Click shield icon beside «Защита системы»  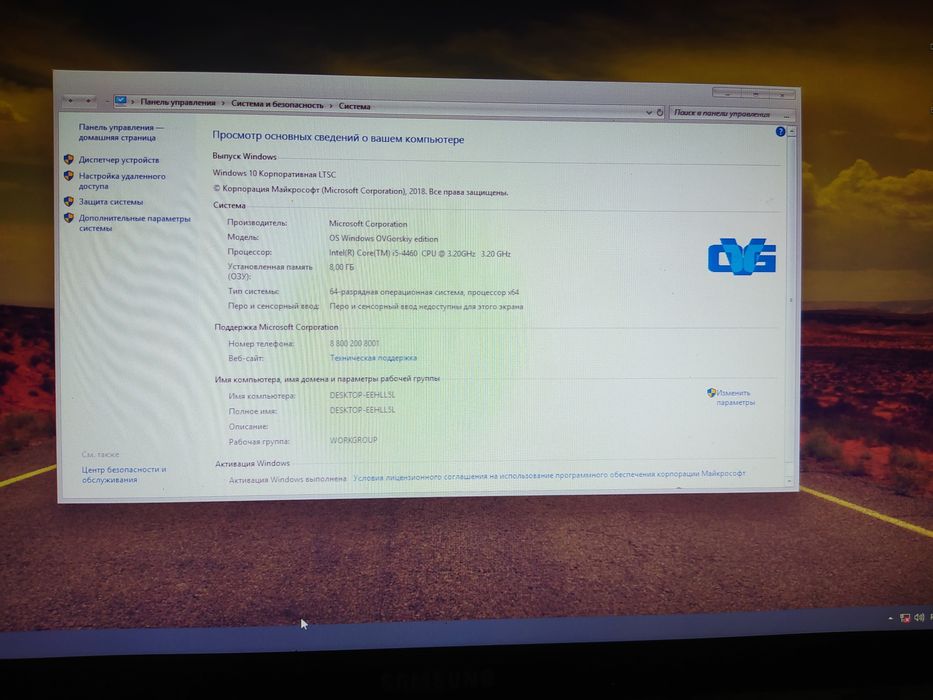(x=69, y=202)
